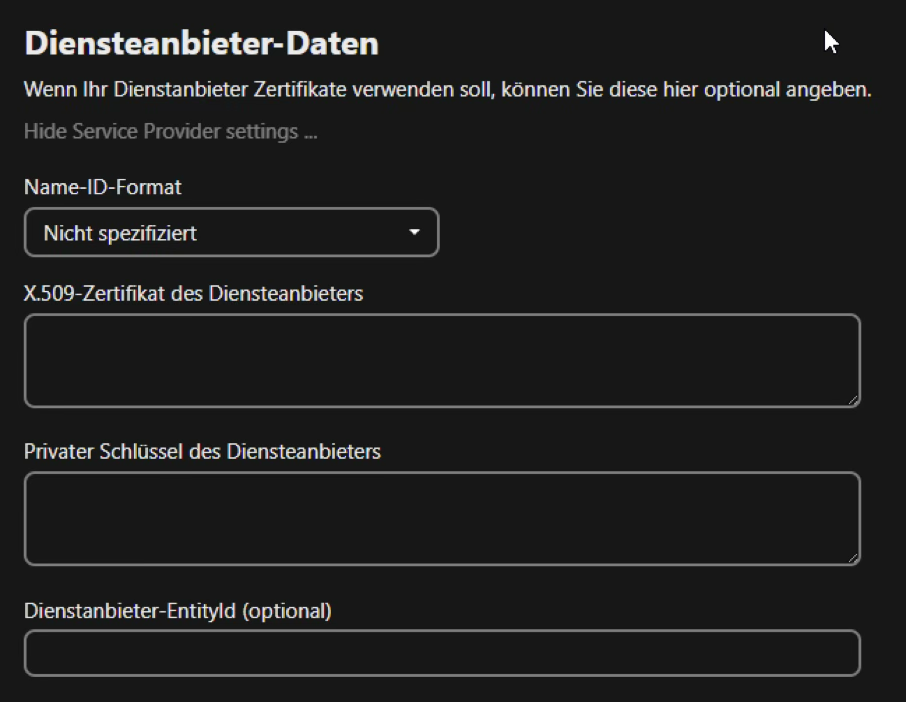
Task: Select the Nicht spezifiziert value text
Action: coord(120,233)
